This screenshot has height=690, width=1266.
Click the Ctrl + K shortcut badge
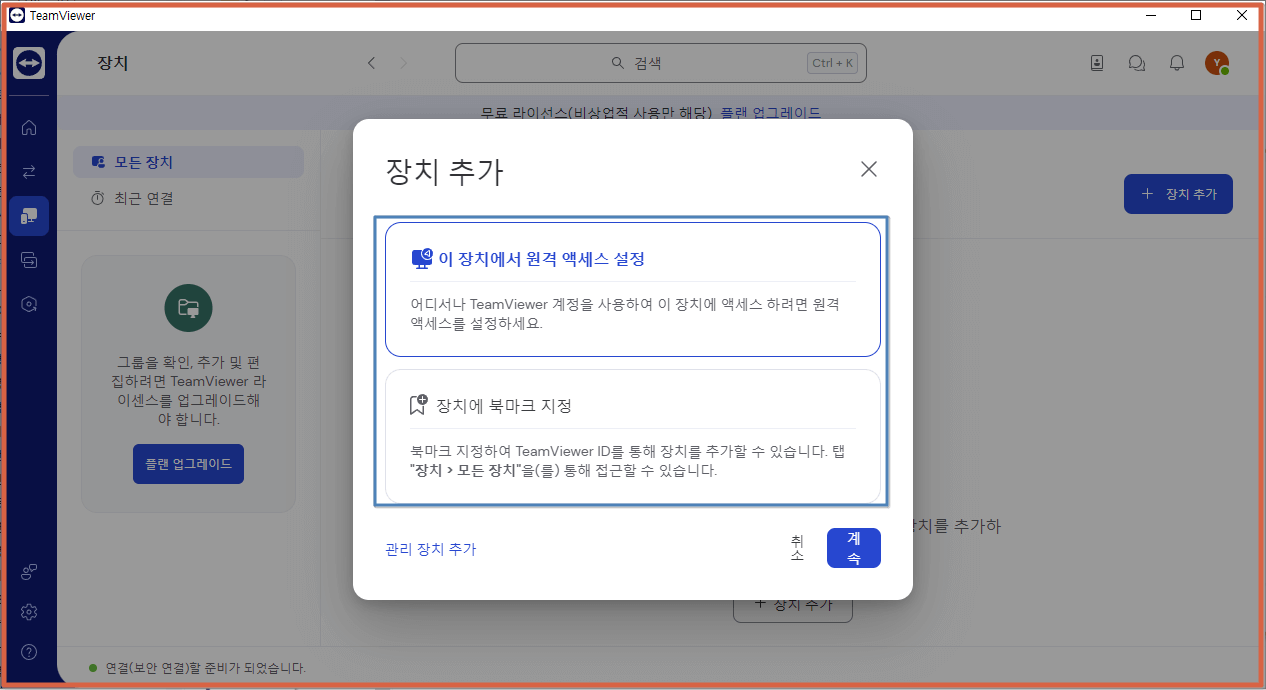(833, 63)
